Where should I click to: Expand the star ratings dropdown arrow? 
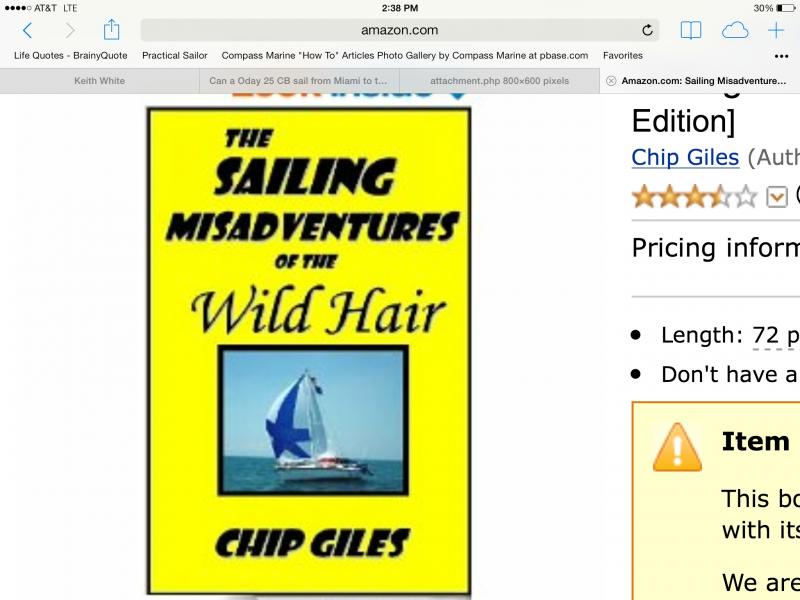[x=777, y=196]
